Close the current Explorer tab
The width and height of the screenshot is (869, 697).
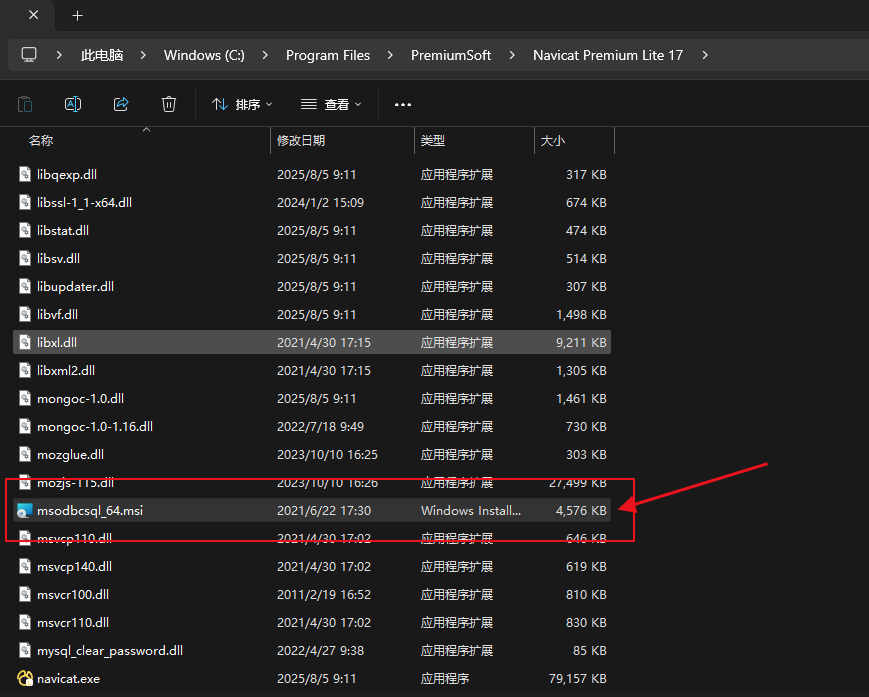pyautogui.click(x=34, y=16)
